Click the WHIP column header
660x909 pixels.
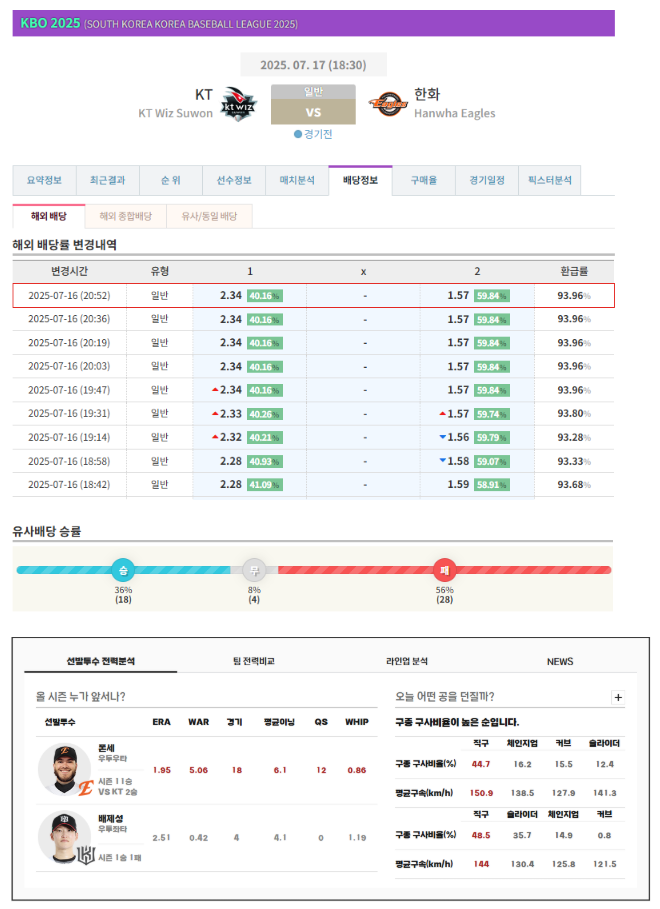[x=357, y=722]
